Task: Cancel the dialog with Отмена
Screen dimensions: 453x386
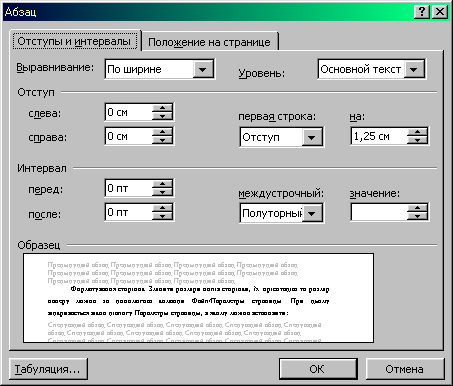Action: [x=405, y=369]
